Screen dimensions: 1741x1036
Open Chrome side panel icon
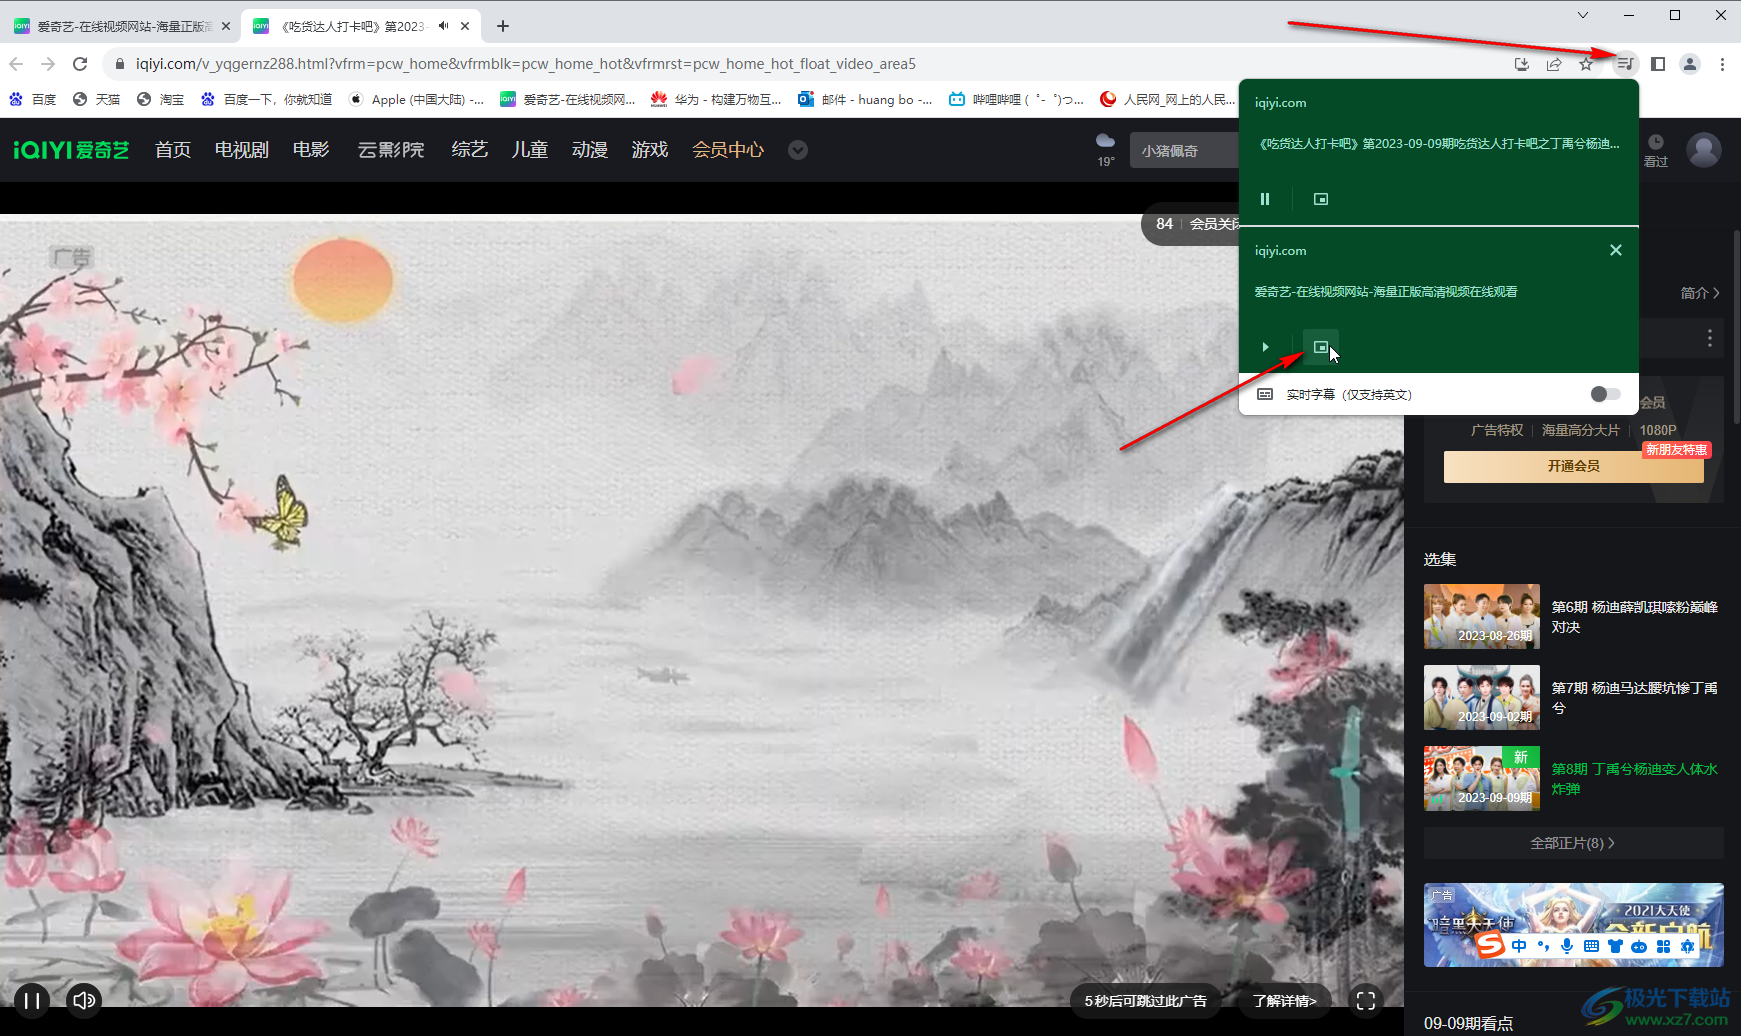[1658, 64]
